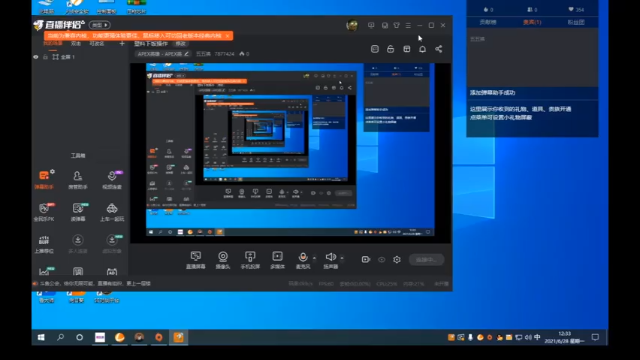Image resolution: width=640 pixels, height=360 pixels.
Task: Add a 直播屏幕 screen capture source
Action: click(x=196, y=260)
